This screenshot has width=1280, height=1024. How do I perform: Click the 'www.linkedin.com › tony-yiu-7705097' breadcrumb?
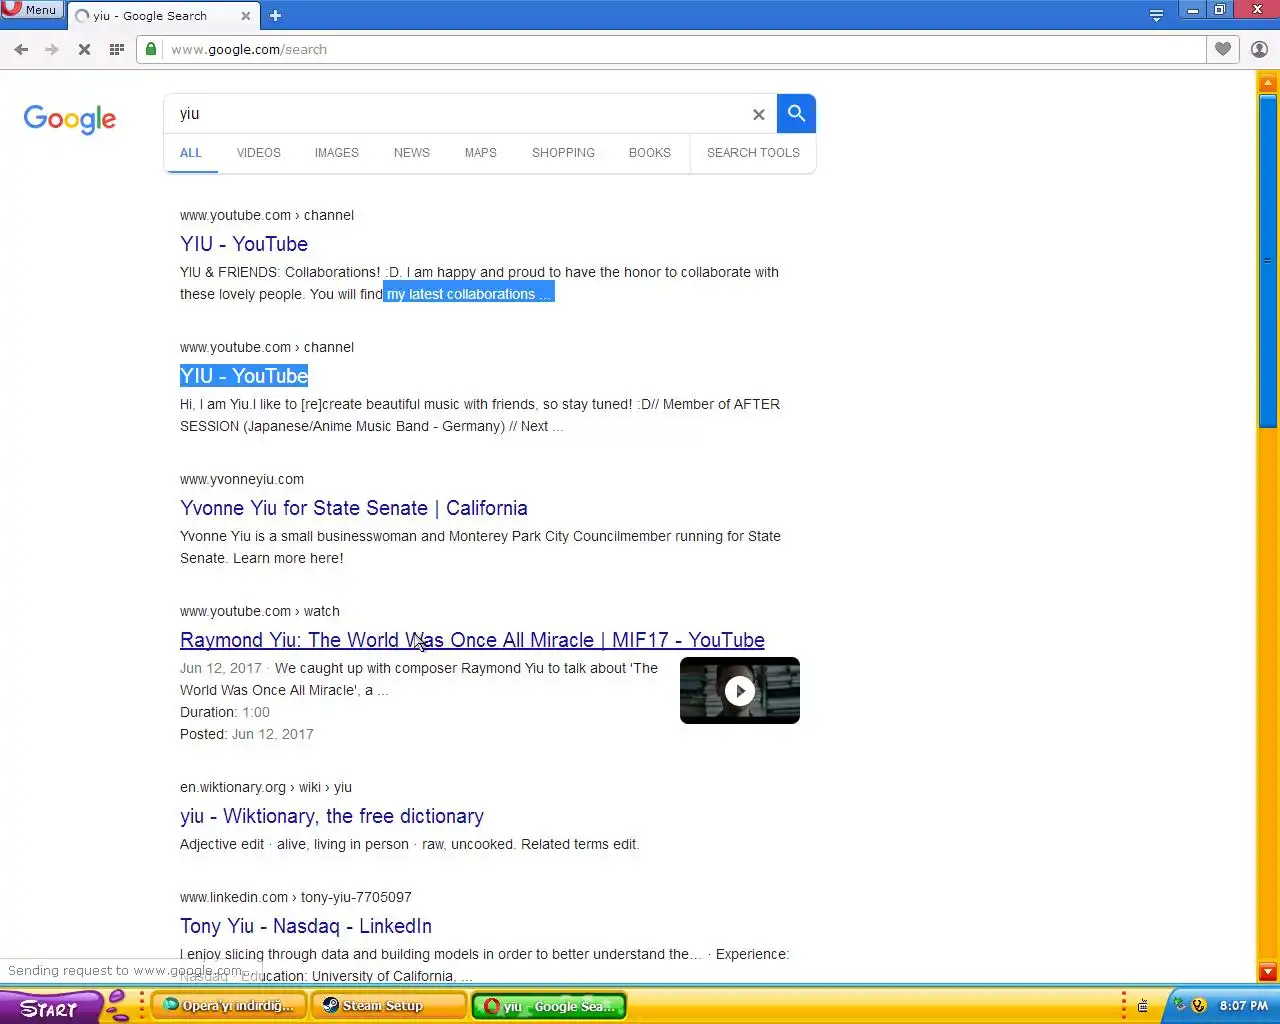(x=296, y=897)
